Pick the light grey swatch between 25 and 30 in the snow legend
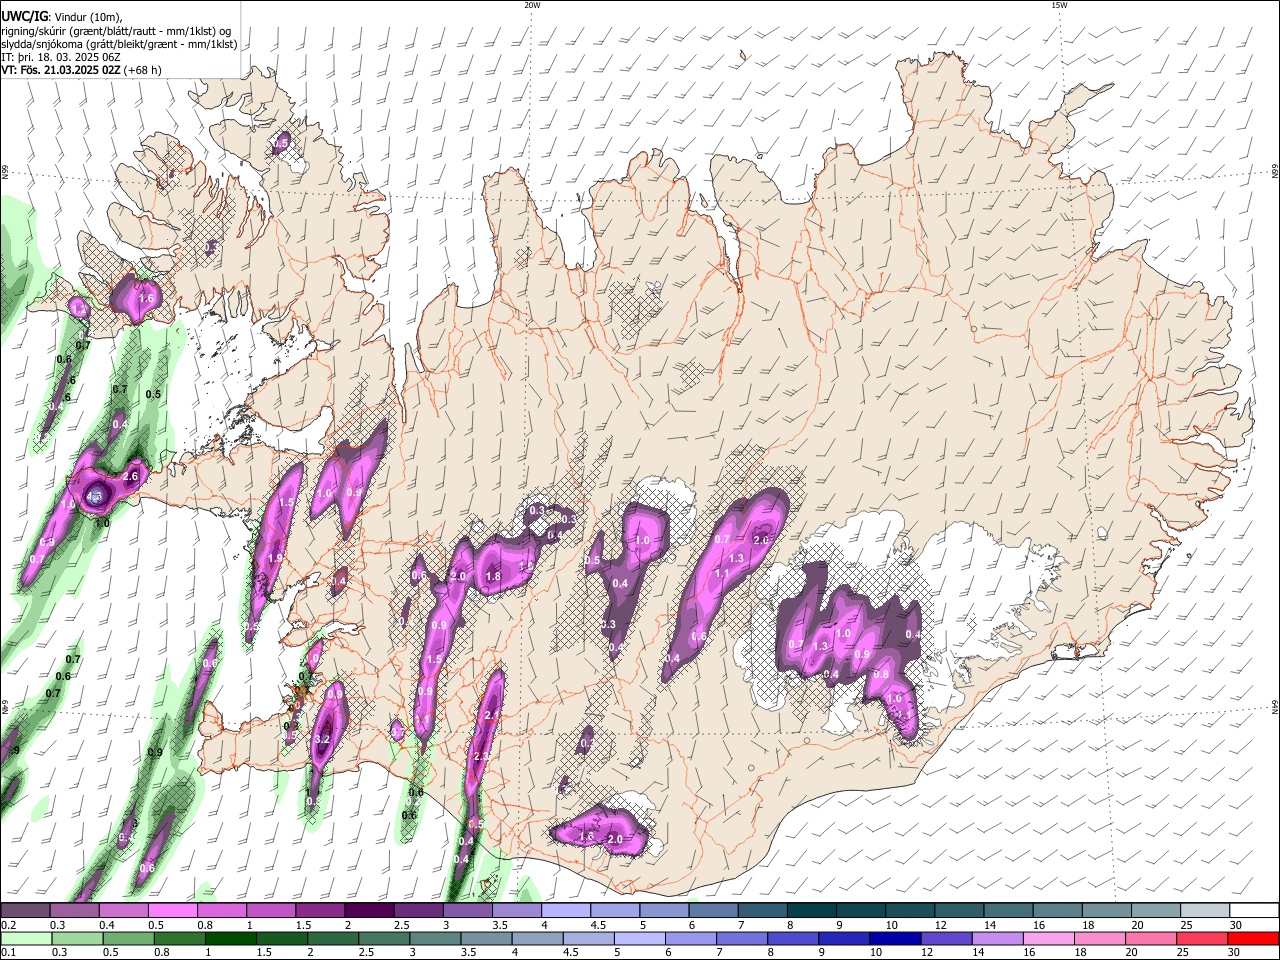 [x=1205, y=910]
